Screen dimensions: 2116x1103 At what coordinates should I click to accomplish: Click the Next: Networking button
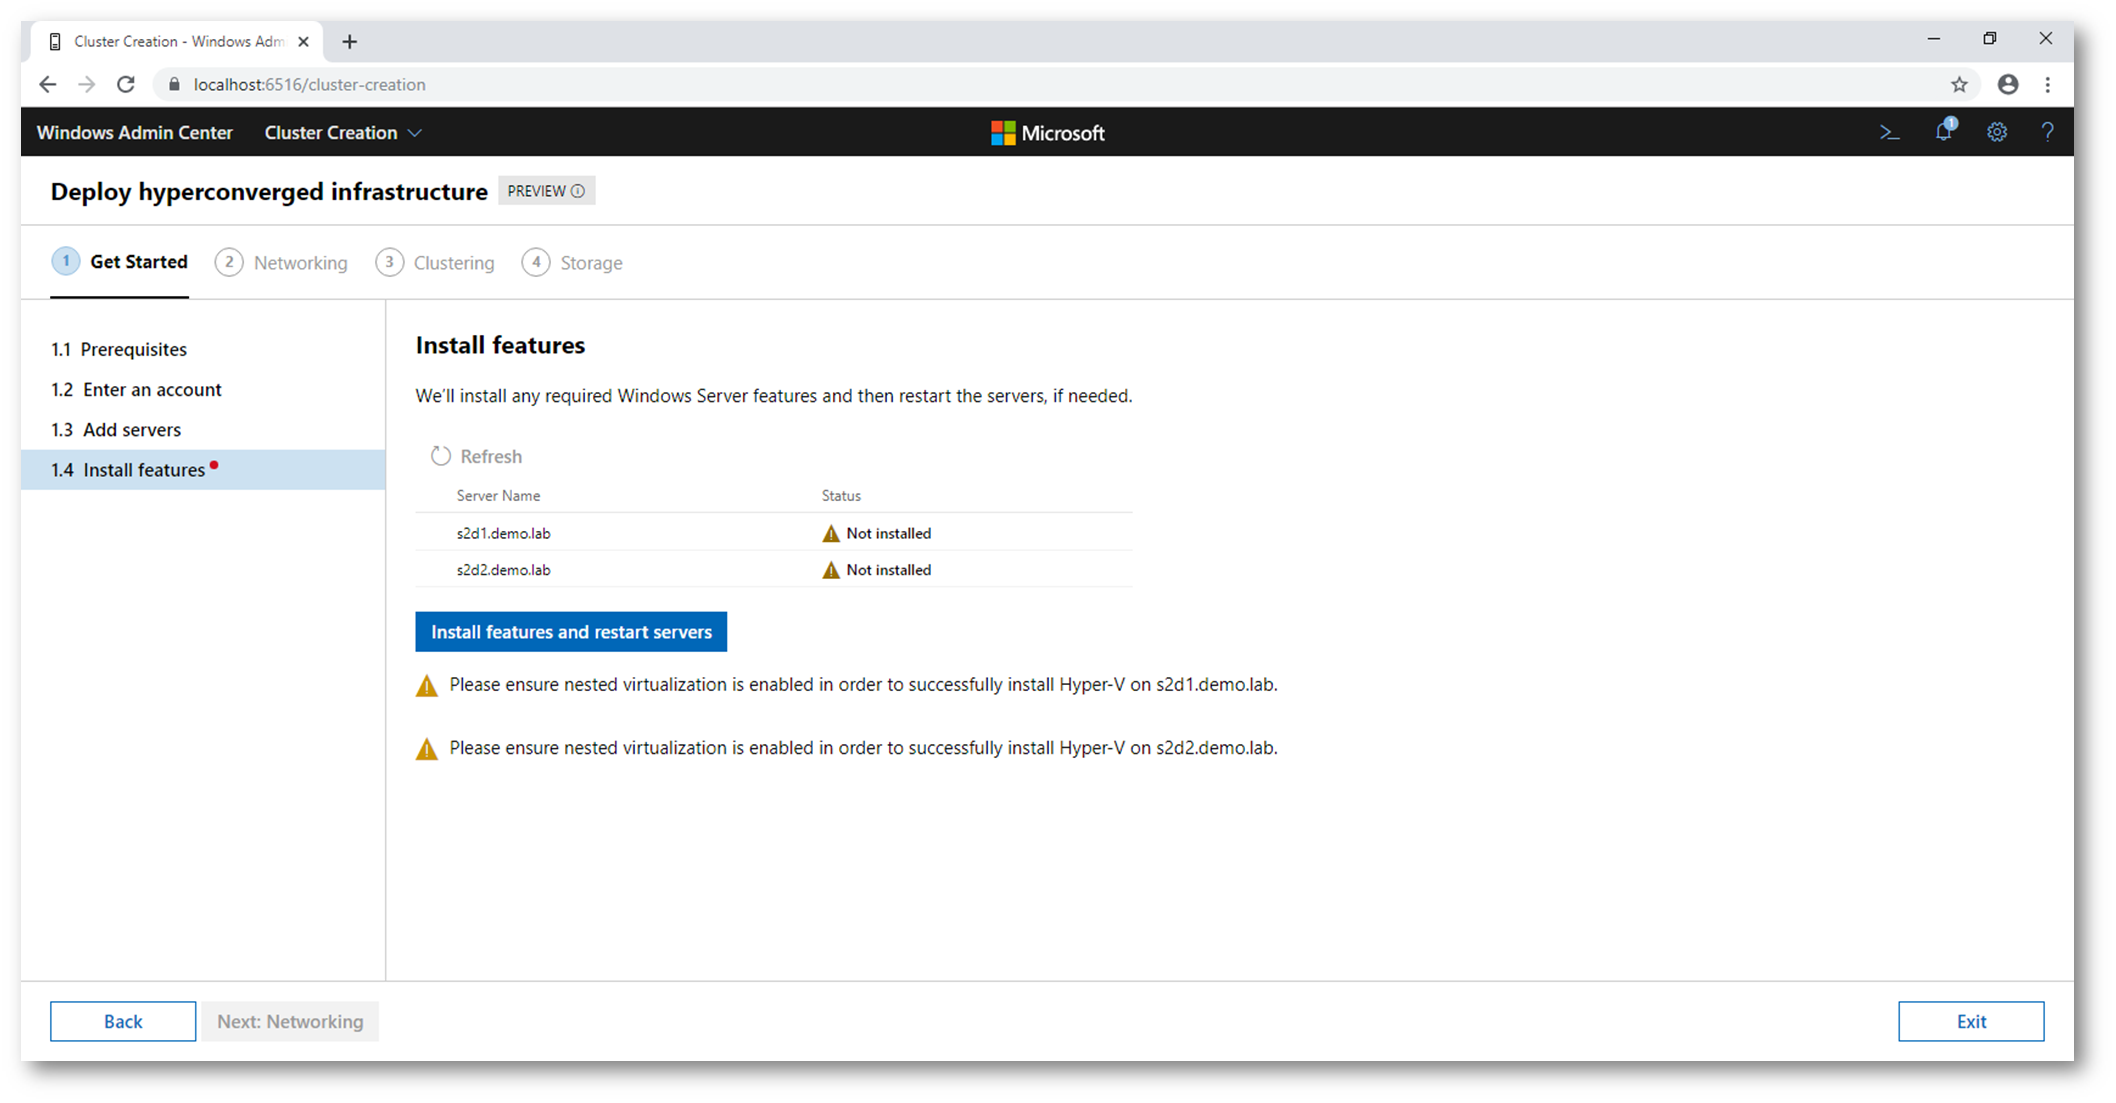(x=290, y=1021)
